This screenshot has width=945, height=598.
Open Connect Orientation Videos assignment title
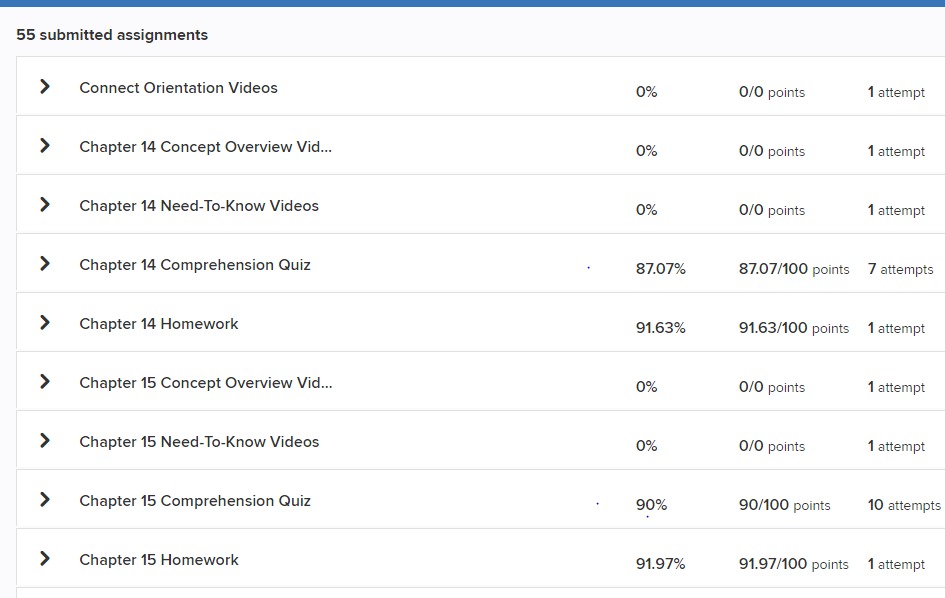tap(178, 88)
